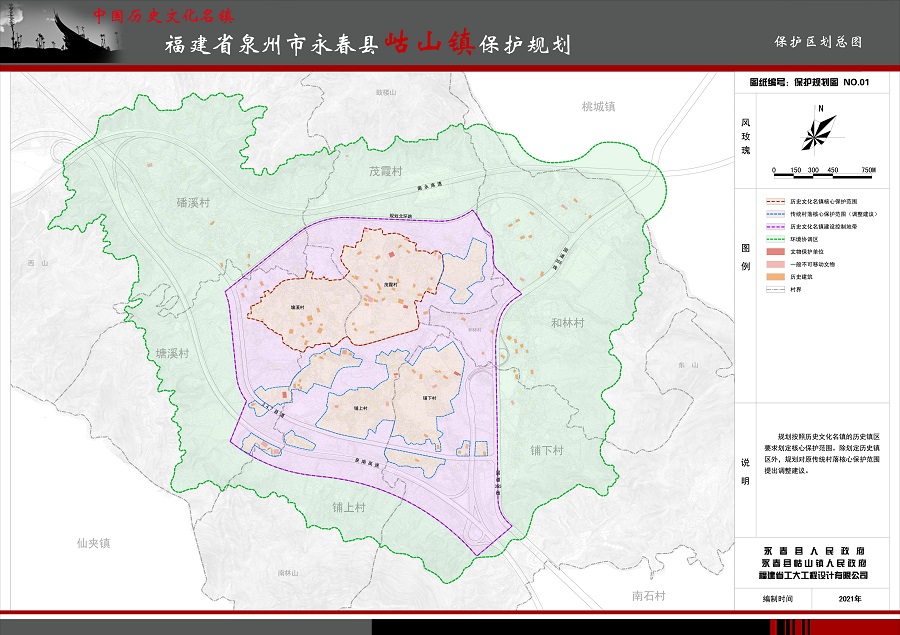Click the 铺上村 label at the bottom
The width and height of the screenshot is (900, 635).
click(x=350, y=508)
